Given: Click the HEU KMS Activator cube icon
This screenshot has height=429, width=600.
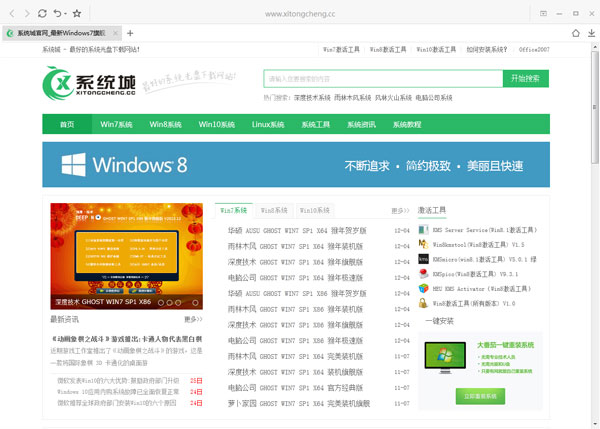Looking at the screenshot, I should click(x=423, y=289).
